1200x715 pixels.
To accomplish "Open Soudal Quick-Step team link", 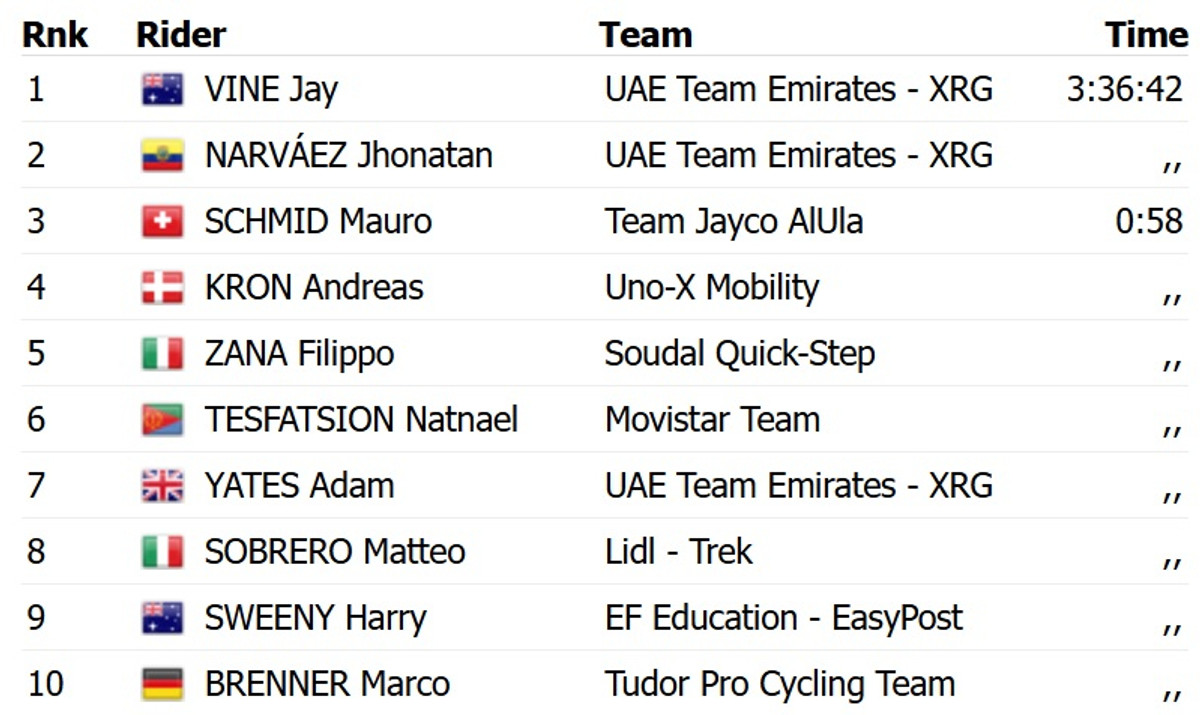I will (739, 354).
